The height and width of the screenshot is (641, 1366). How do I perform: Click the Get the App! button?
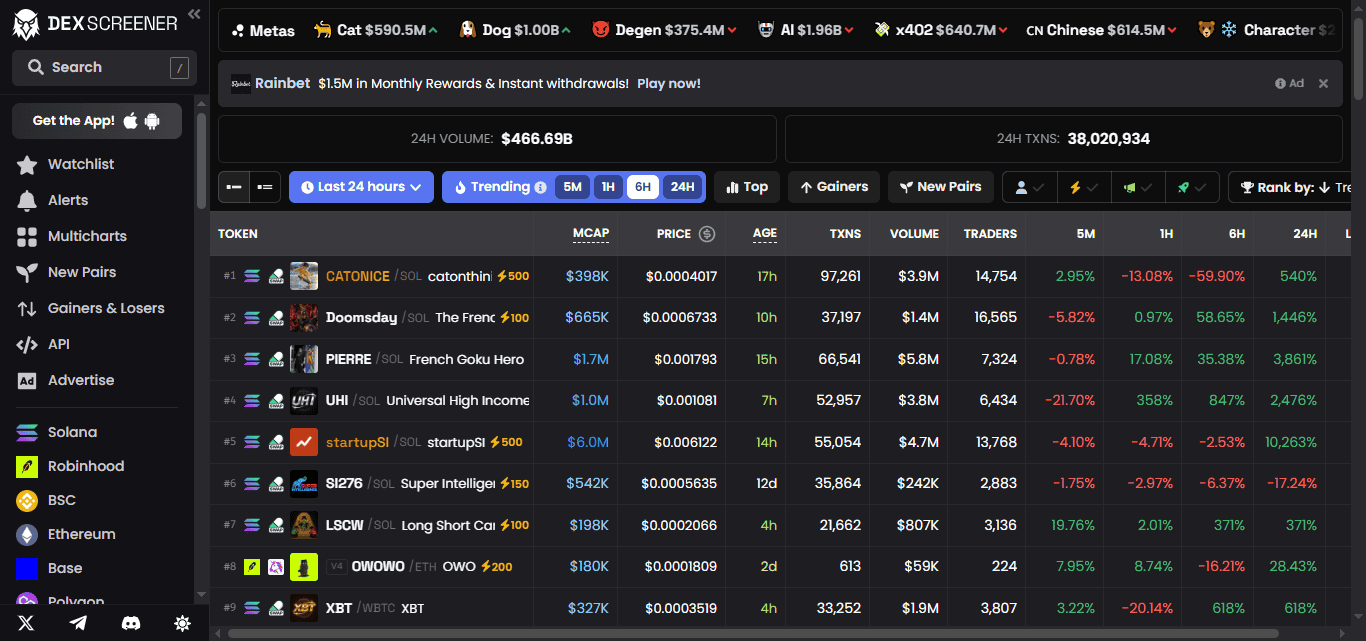97,121
